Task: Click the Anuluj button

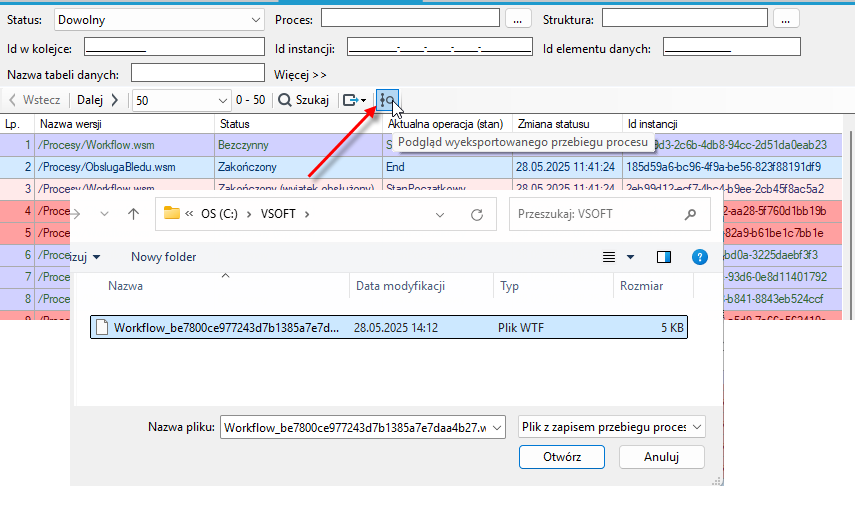Action: coord(661,457)
